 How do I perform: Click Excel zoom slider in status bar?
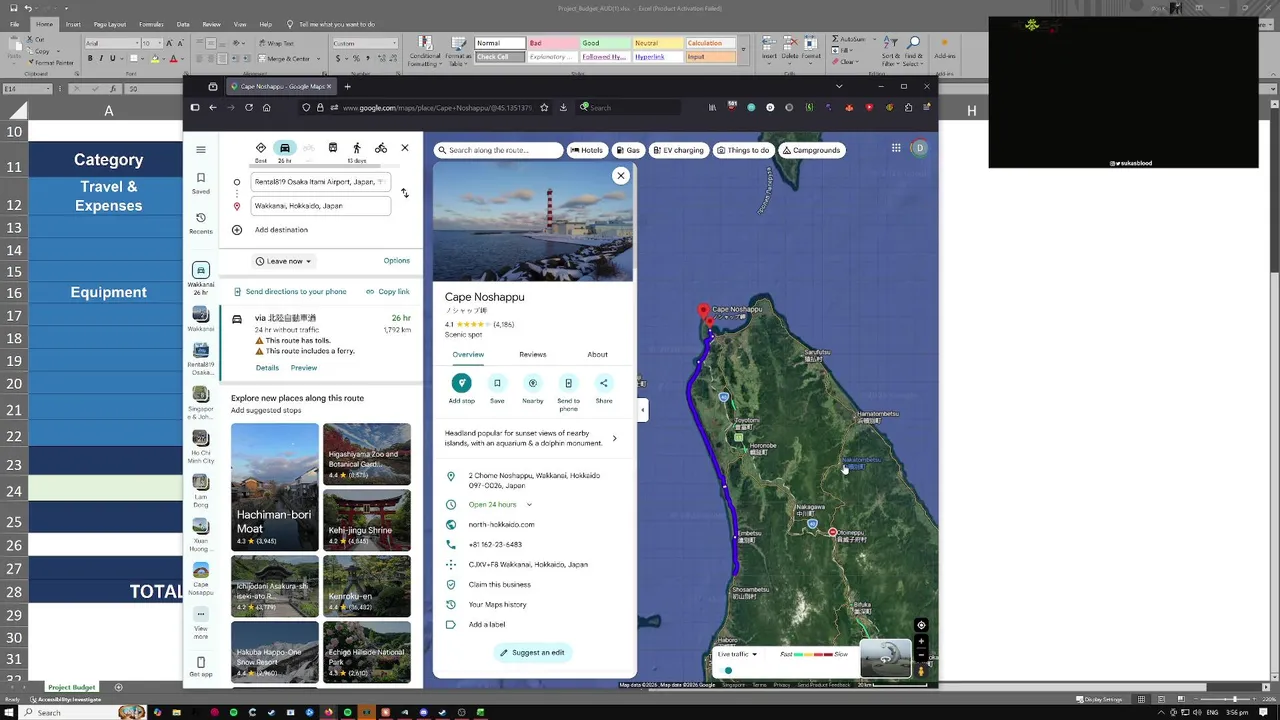click(1234, 699)
